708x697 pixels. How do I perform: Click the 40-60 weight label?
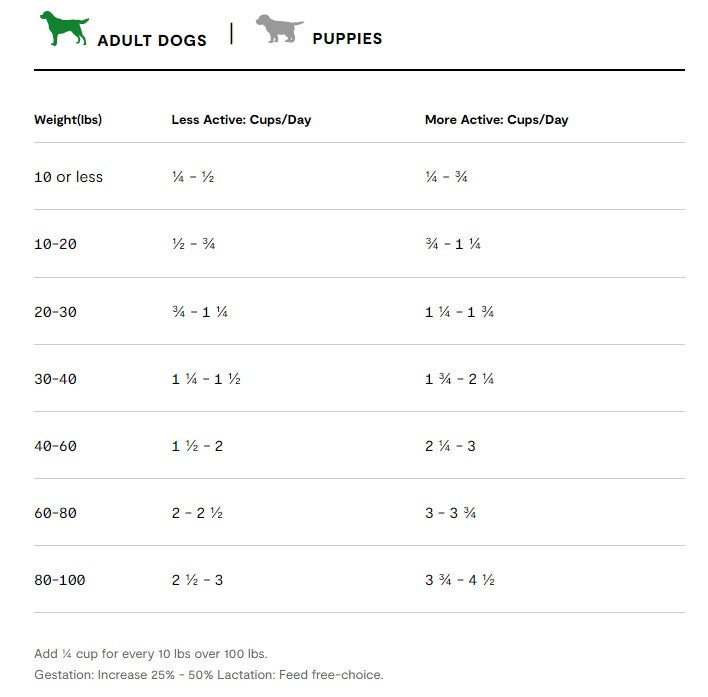pos(55,446)
